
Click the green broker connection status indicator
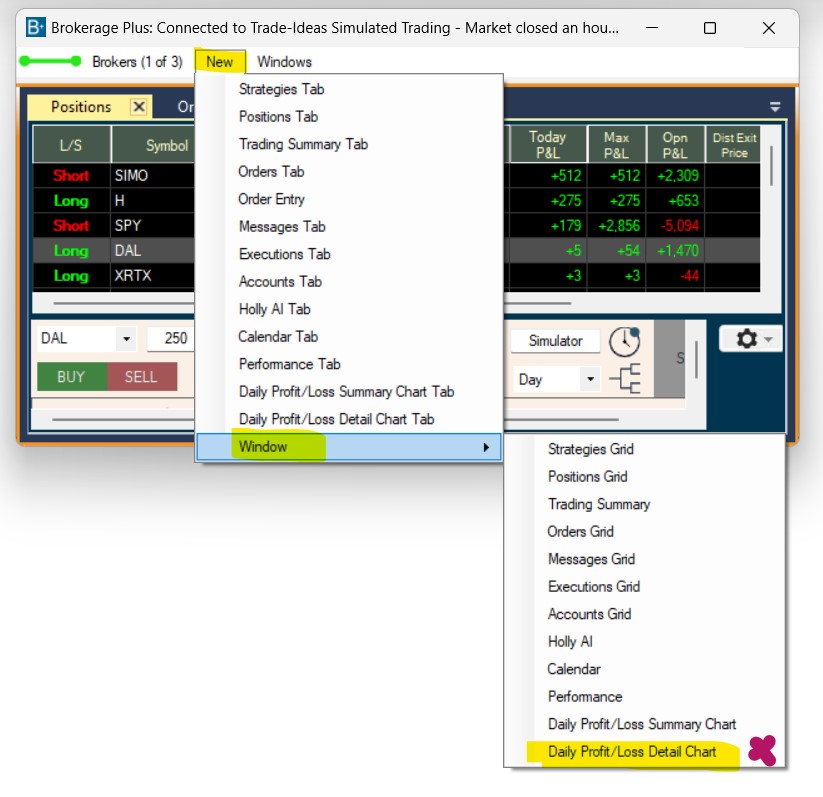50,62
